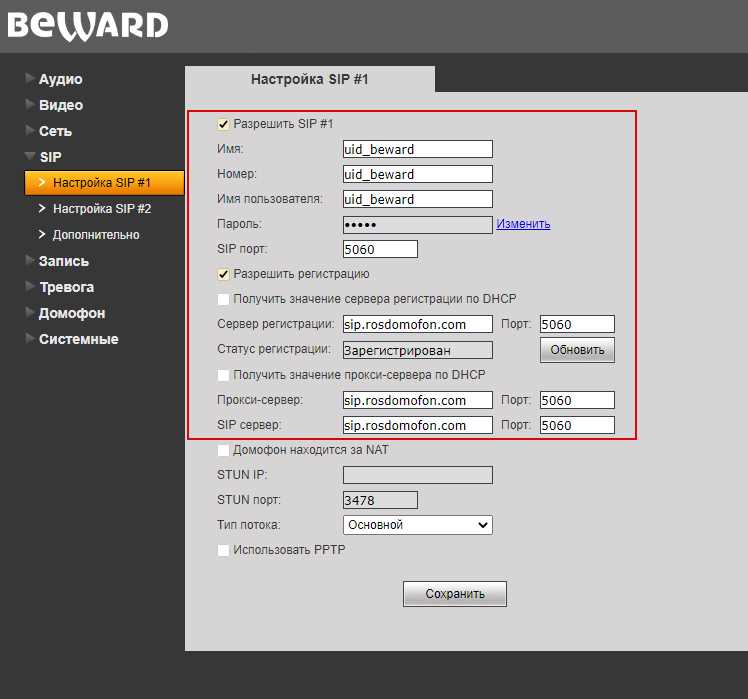Click the Сервер регистрации input field
The image size is (748, 699).
coord(417,324)
